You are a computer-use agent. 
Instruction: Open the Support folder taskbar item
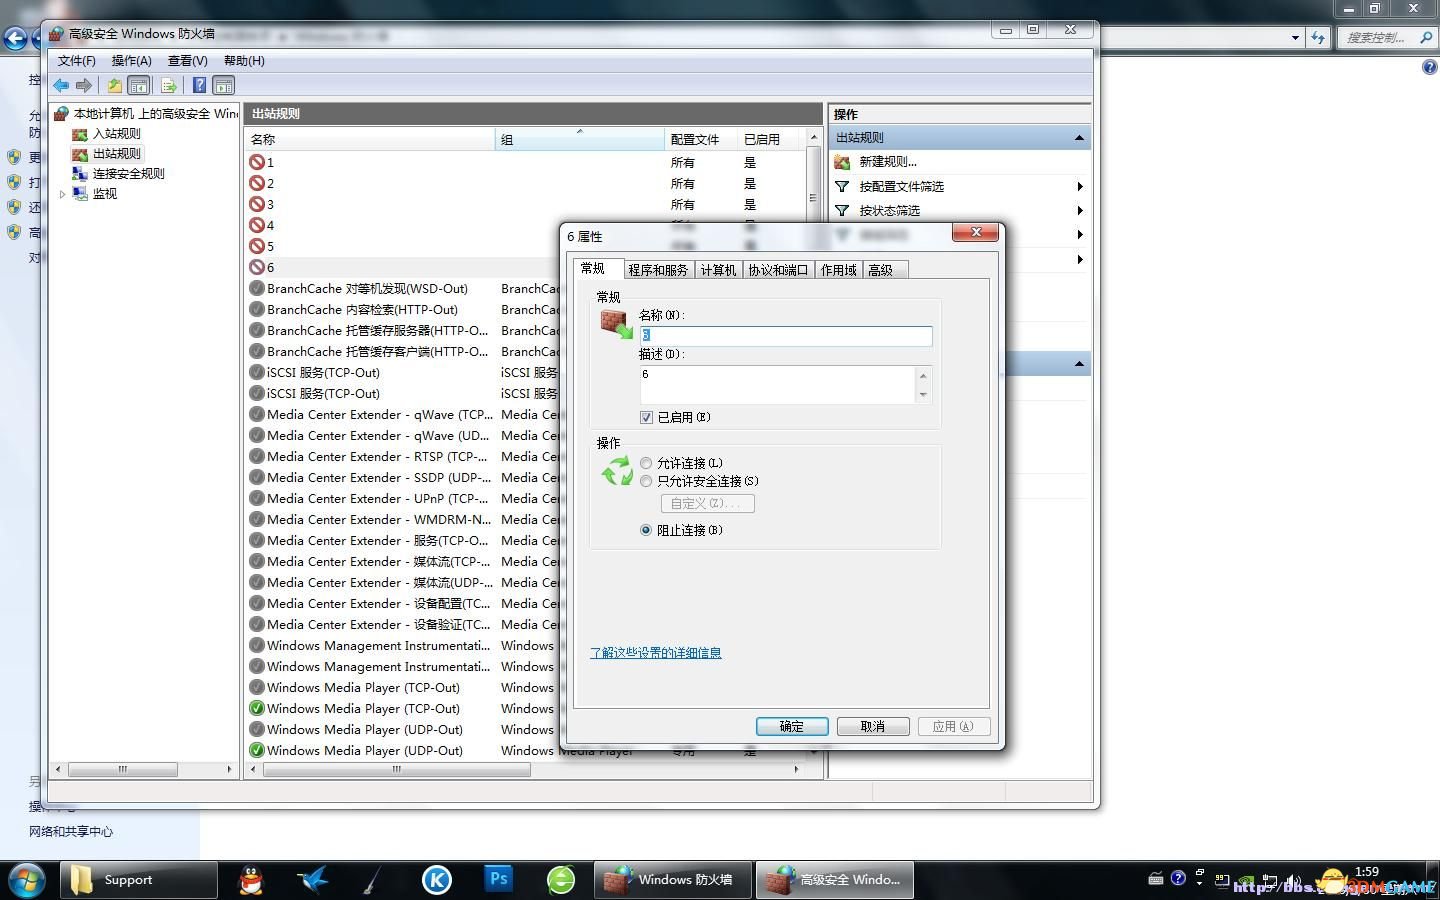pos(138,880)
